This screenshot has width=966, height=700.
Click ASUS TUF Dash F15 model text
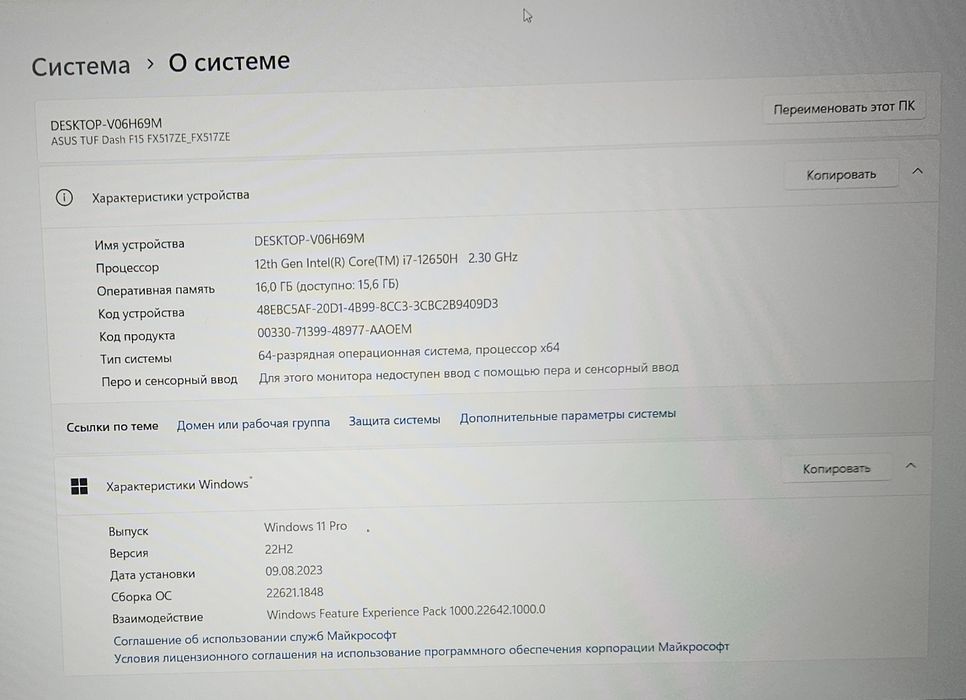140,139
